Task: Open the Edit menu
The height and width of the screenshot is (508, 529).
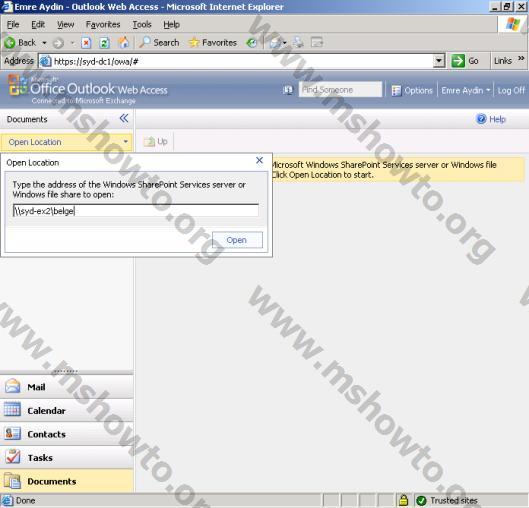Action: (x=38, y=24)
